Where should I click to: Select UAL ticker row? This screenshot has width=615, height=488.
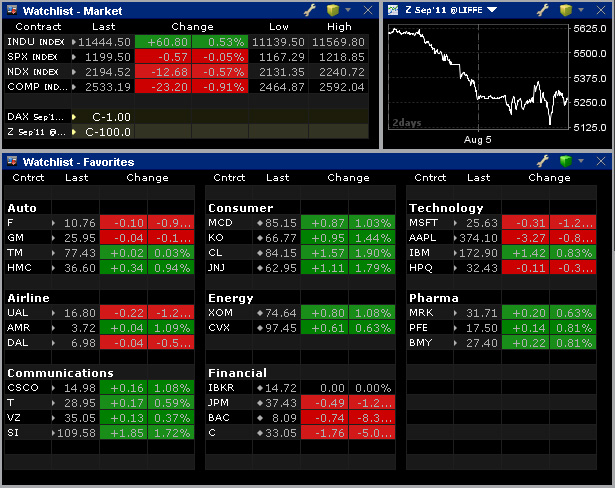(99, 313)
